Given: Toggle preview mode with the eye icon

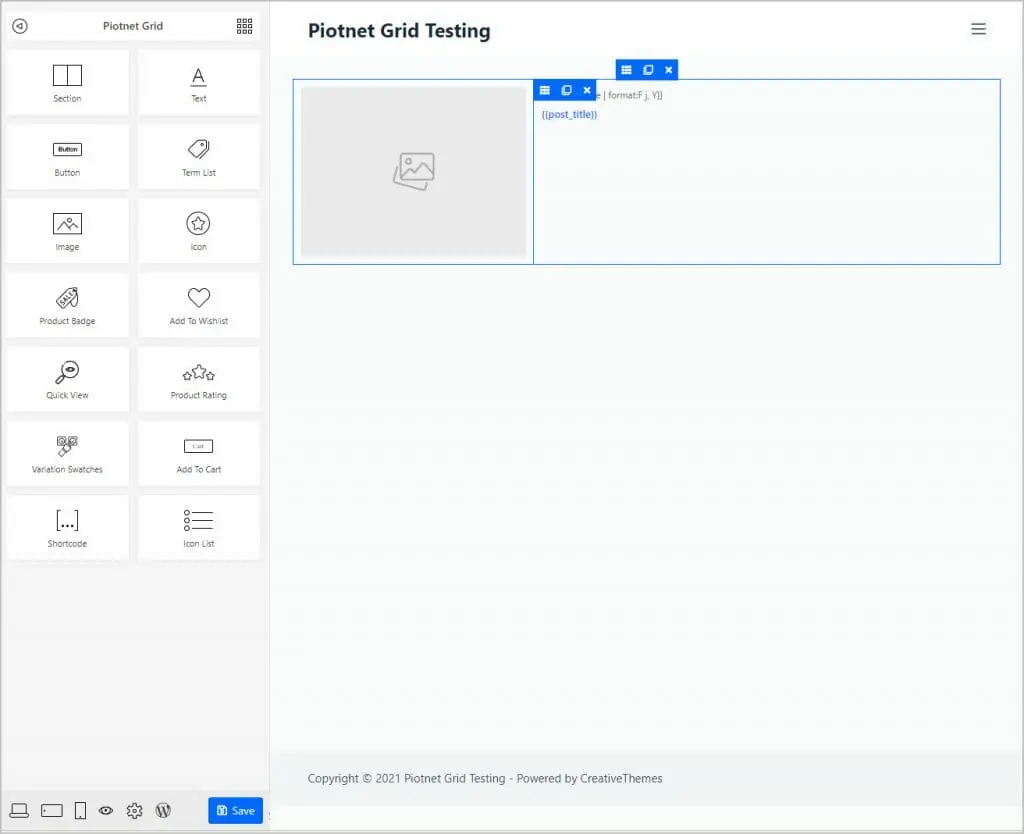Looking at the screenshot, I should click(x=106, y=811).
